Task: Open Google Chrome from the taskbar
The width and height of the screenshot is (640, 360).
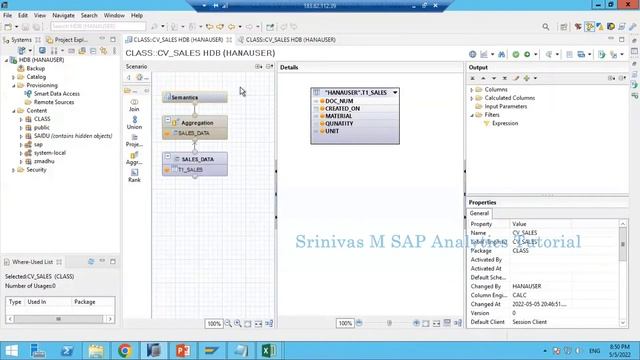Action: [125, 351]
